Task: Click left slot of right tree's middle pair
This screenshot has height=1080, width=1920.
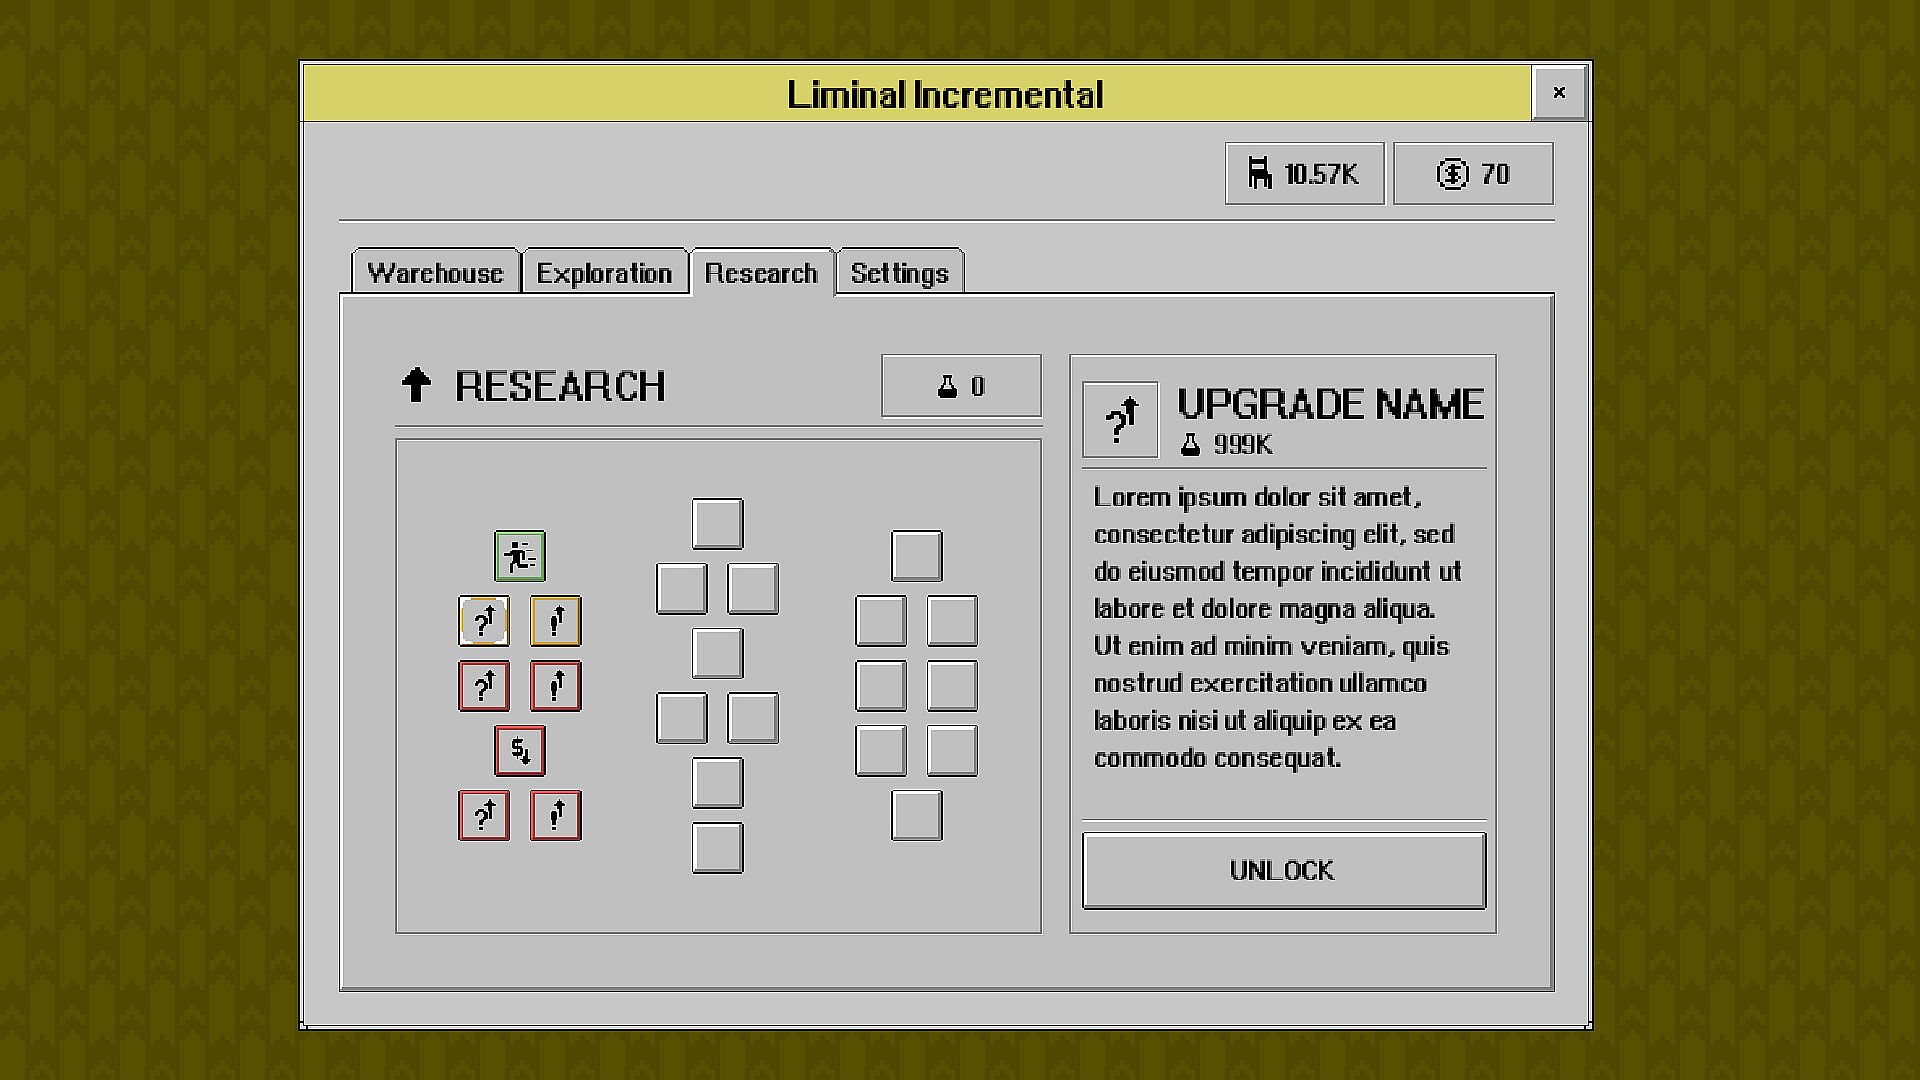Action: click(x=881, y=686)
